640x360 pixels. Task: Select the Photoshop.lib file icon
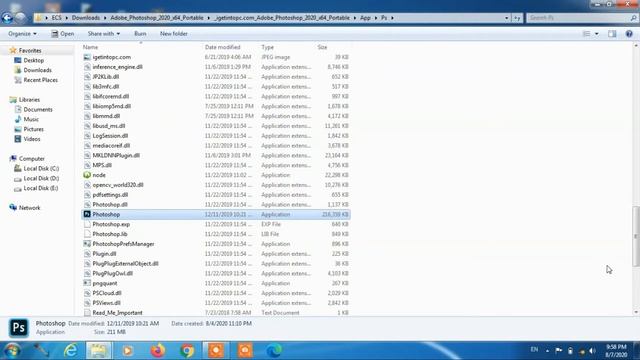point(87,234)
